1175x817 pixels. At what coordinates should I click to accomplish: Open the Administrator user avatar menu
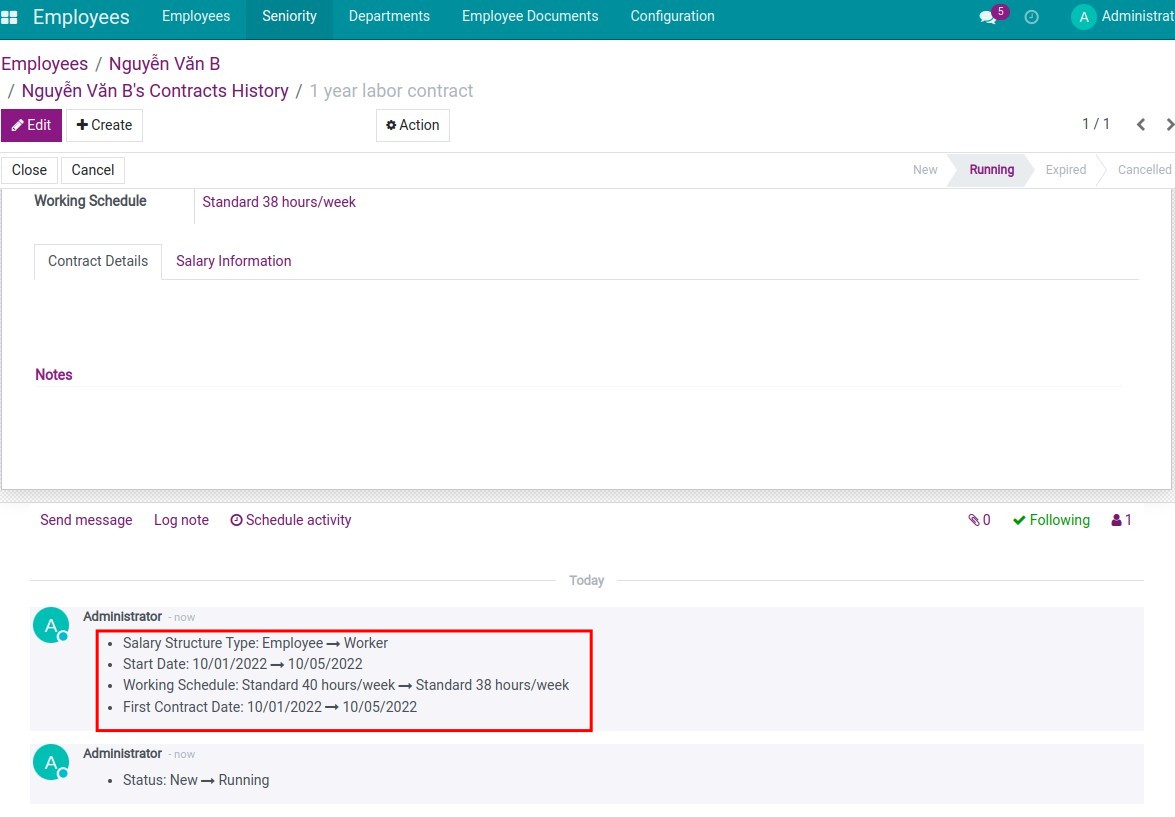click(x=1083, y=17)
